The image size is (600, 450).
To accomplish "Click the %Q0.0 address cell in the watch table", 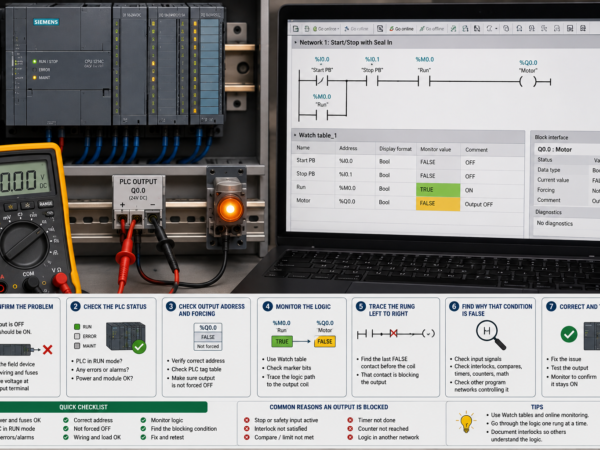I will click(x=347, y=201).
